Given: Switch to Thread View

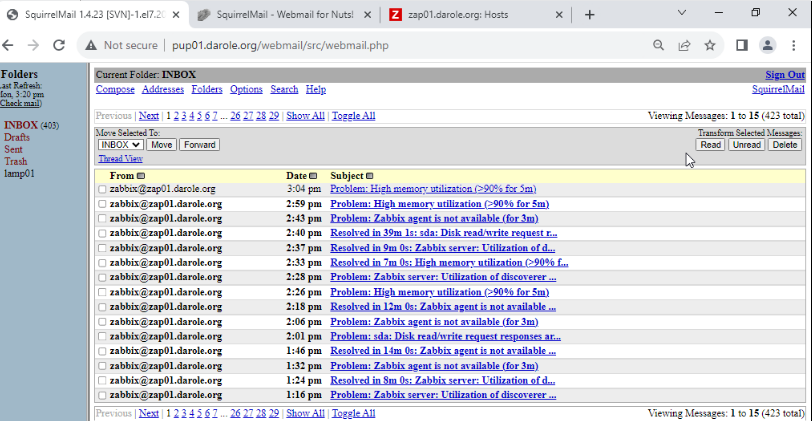Looking at the screenshot, I should pyautogui.click(x=120, y=158).
